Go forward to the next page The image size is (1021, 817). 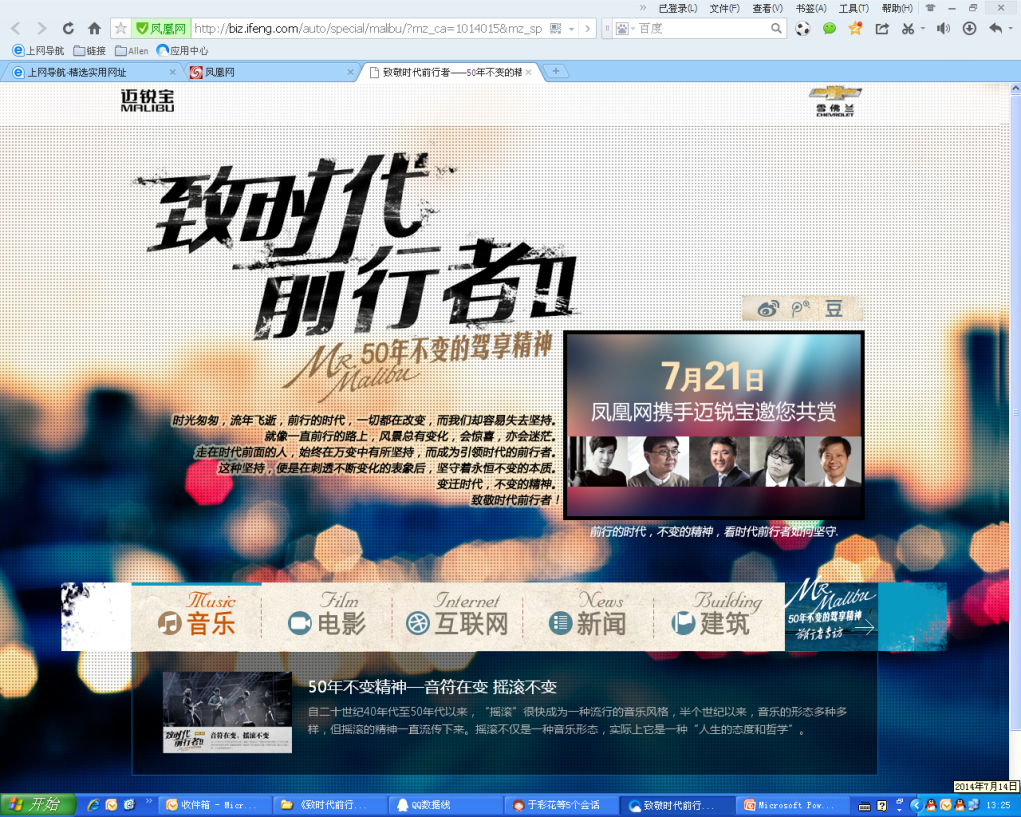click(x=42, y=29)
